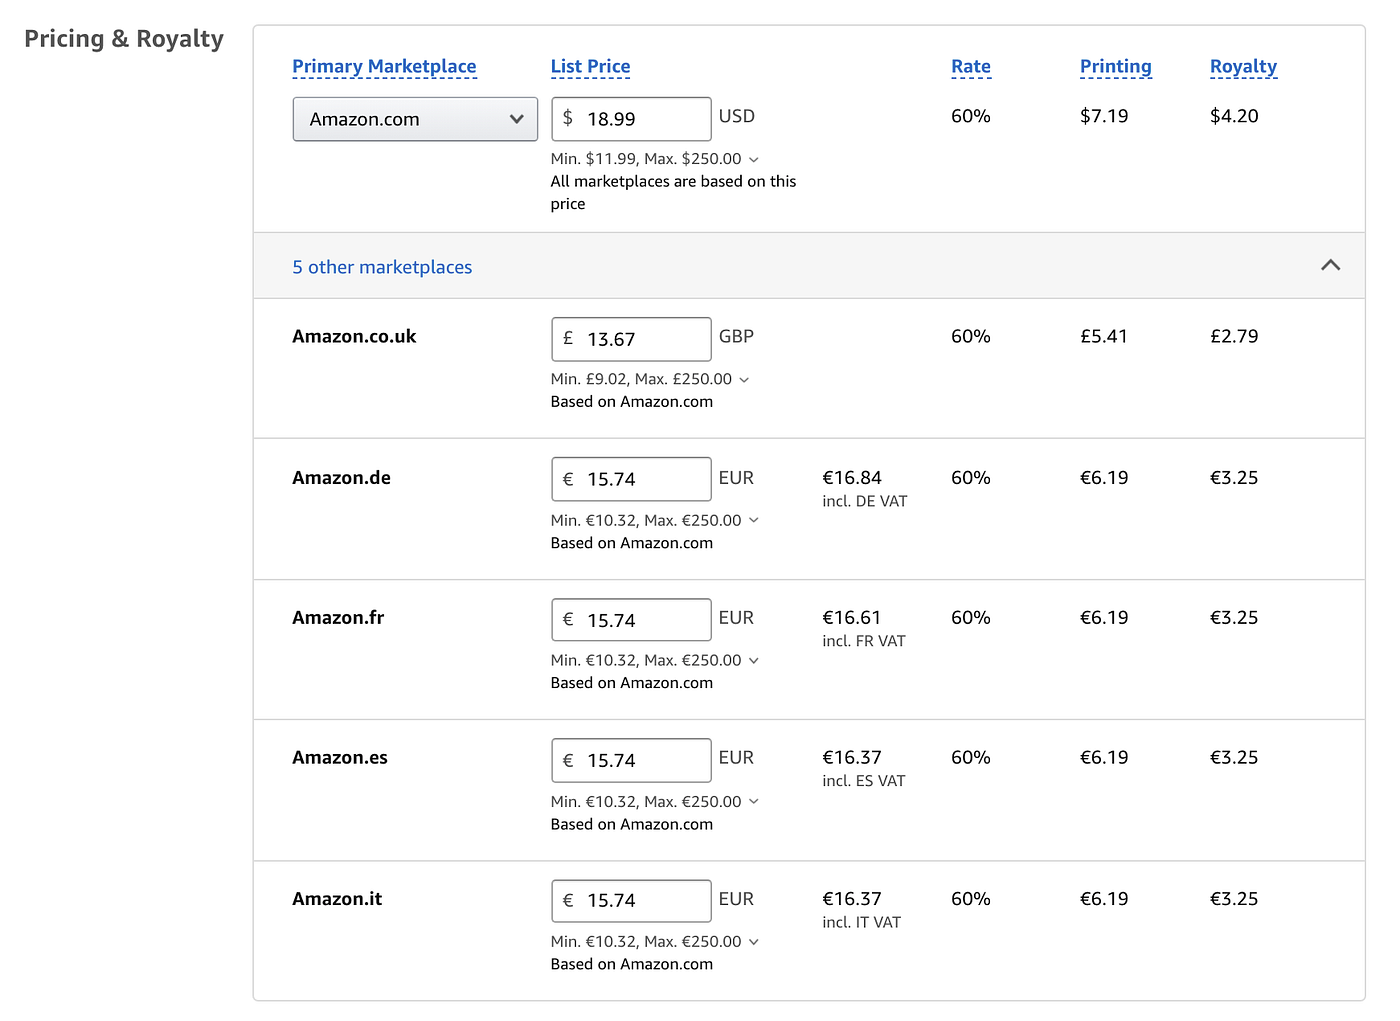The image size is (1400, 1021).
Task: Open the Printing column help link
Action: 1115,67
